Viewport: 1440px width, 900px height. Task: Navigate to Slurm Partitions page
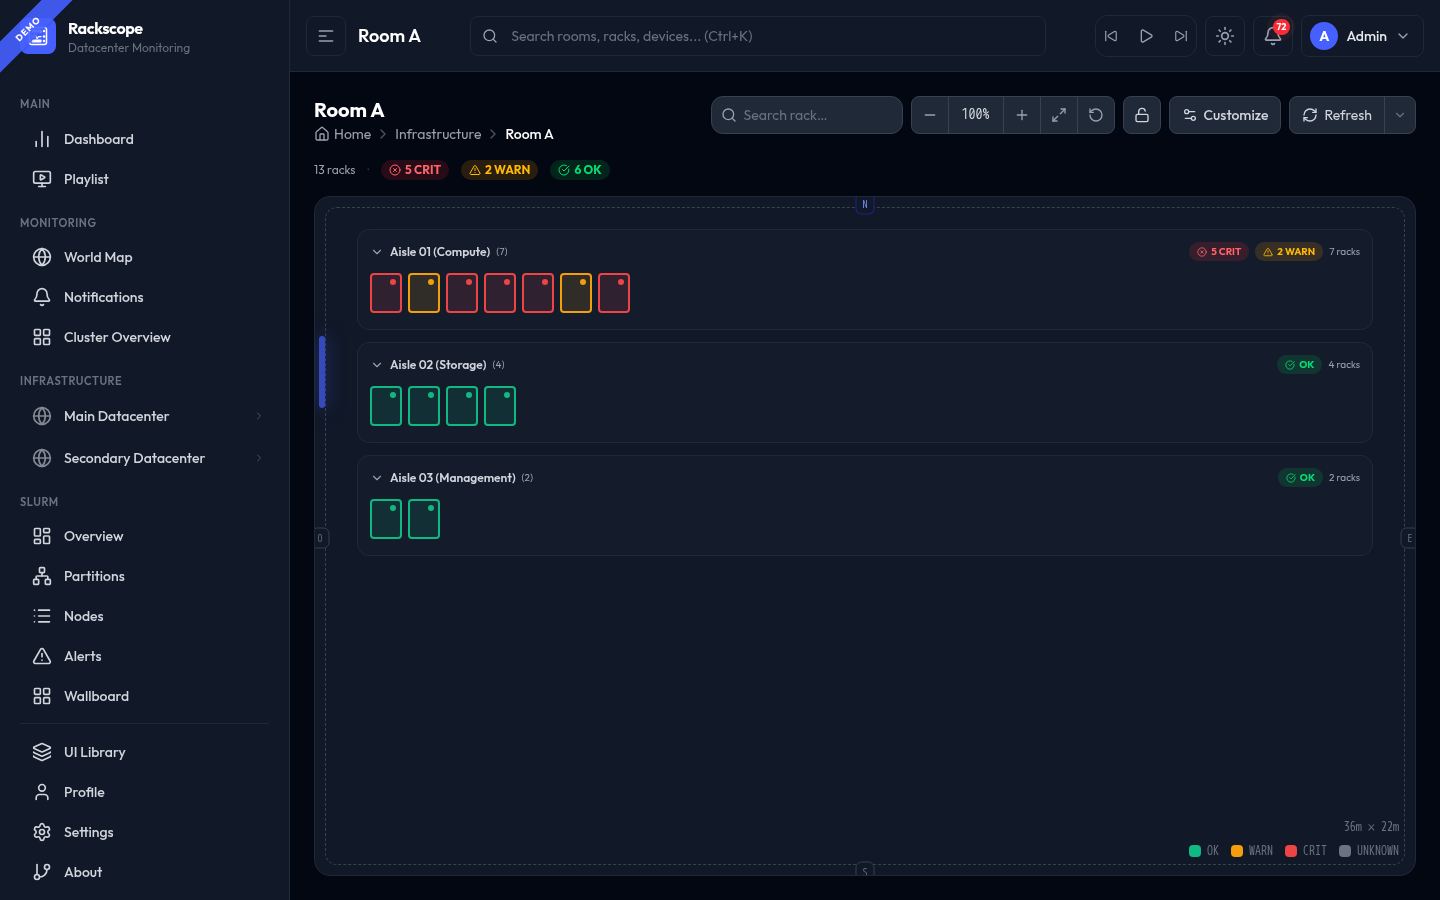(x=94, y=576)
